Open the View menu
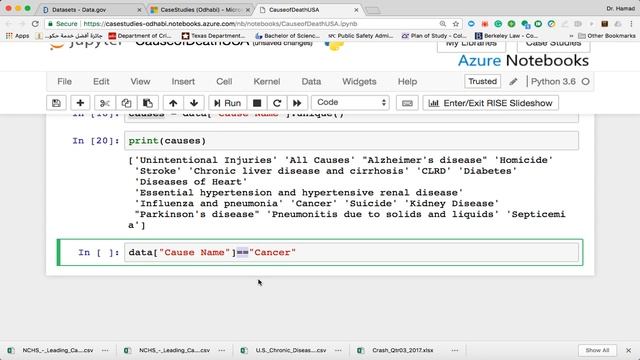Image resolution: width=640 pixels, height=360 pixels. coord(140,82)
